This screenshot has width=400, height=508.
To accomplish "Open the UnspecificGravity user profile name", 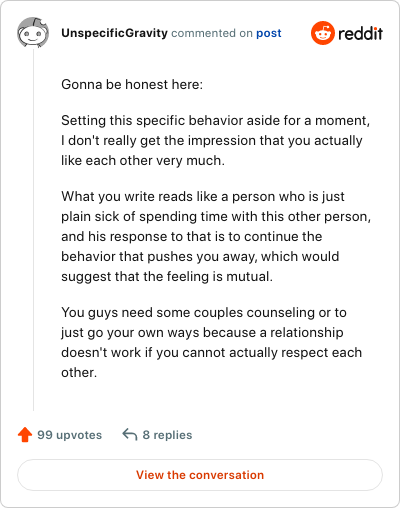I will pyautogui.click(x=114, y=33).
